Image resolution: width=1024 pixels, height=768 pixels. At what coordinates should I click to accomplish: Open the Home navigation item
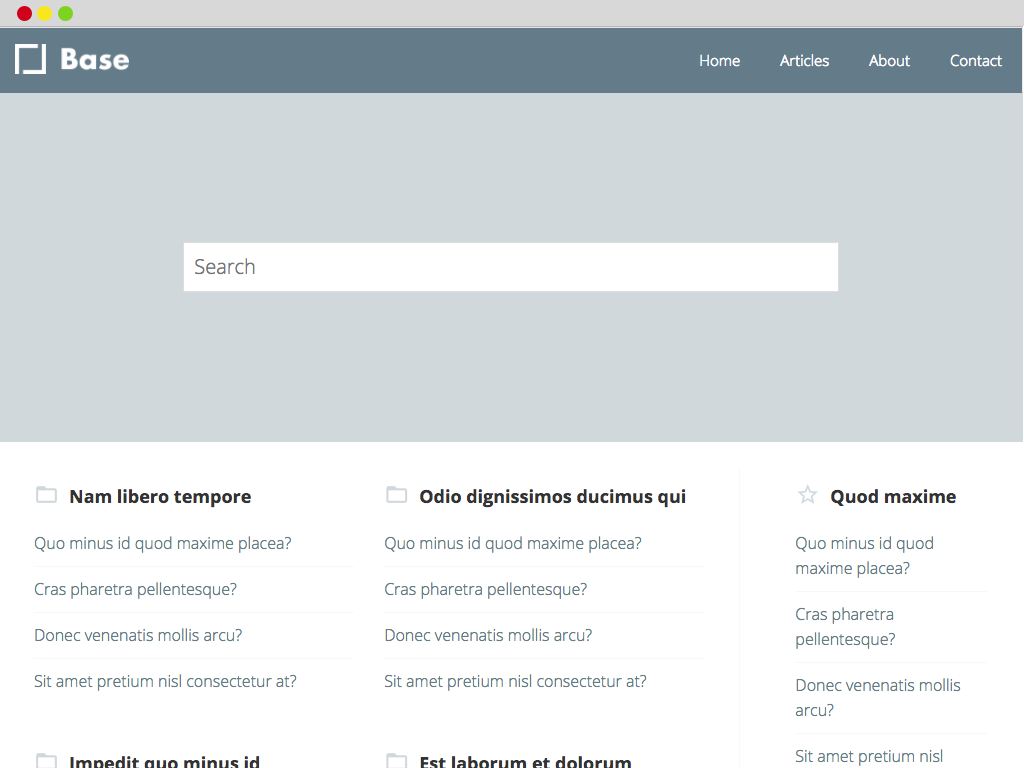[x=719, y=61]
